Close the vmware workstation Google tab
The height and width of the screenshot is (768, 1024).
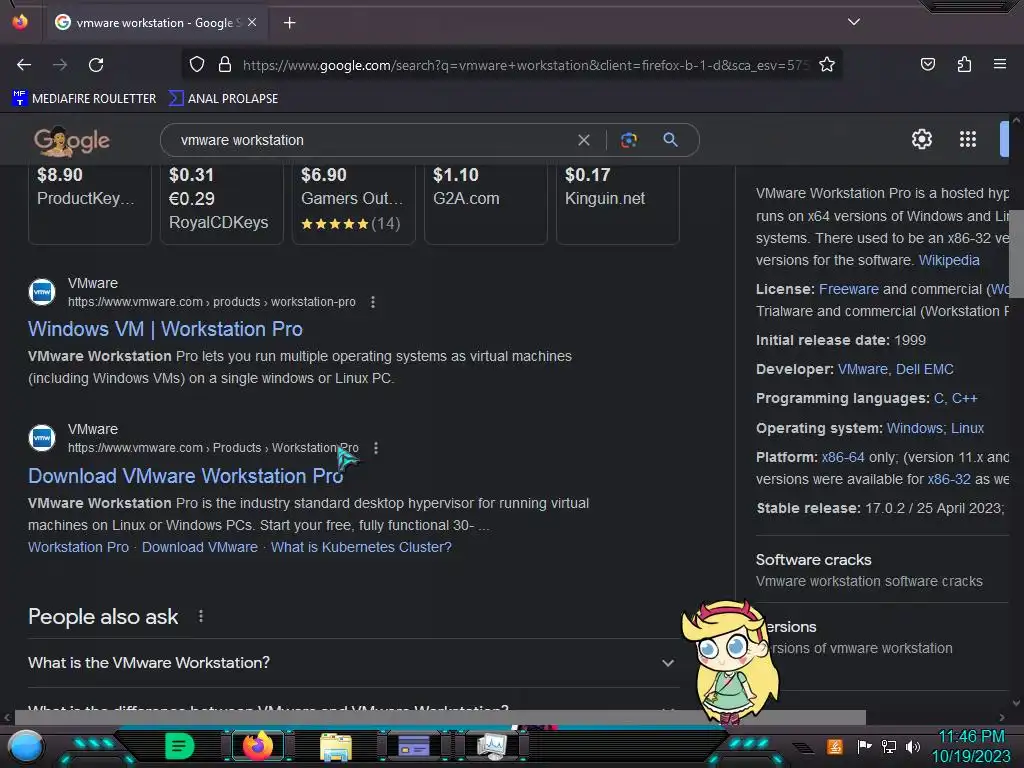pyautogui.click(x=252, y=22)
